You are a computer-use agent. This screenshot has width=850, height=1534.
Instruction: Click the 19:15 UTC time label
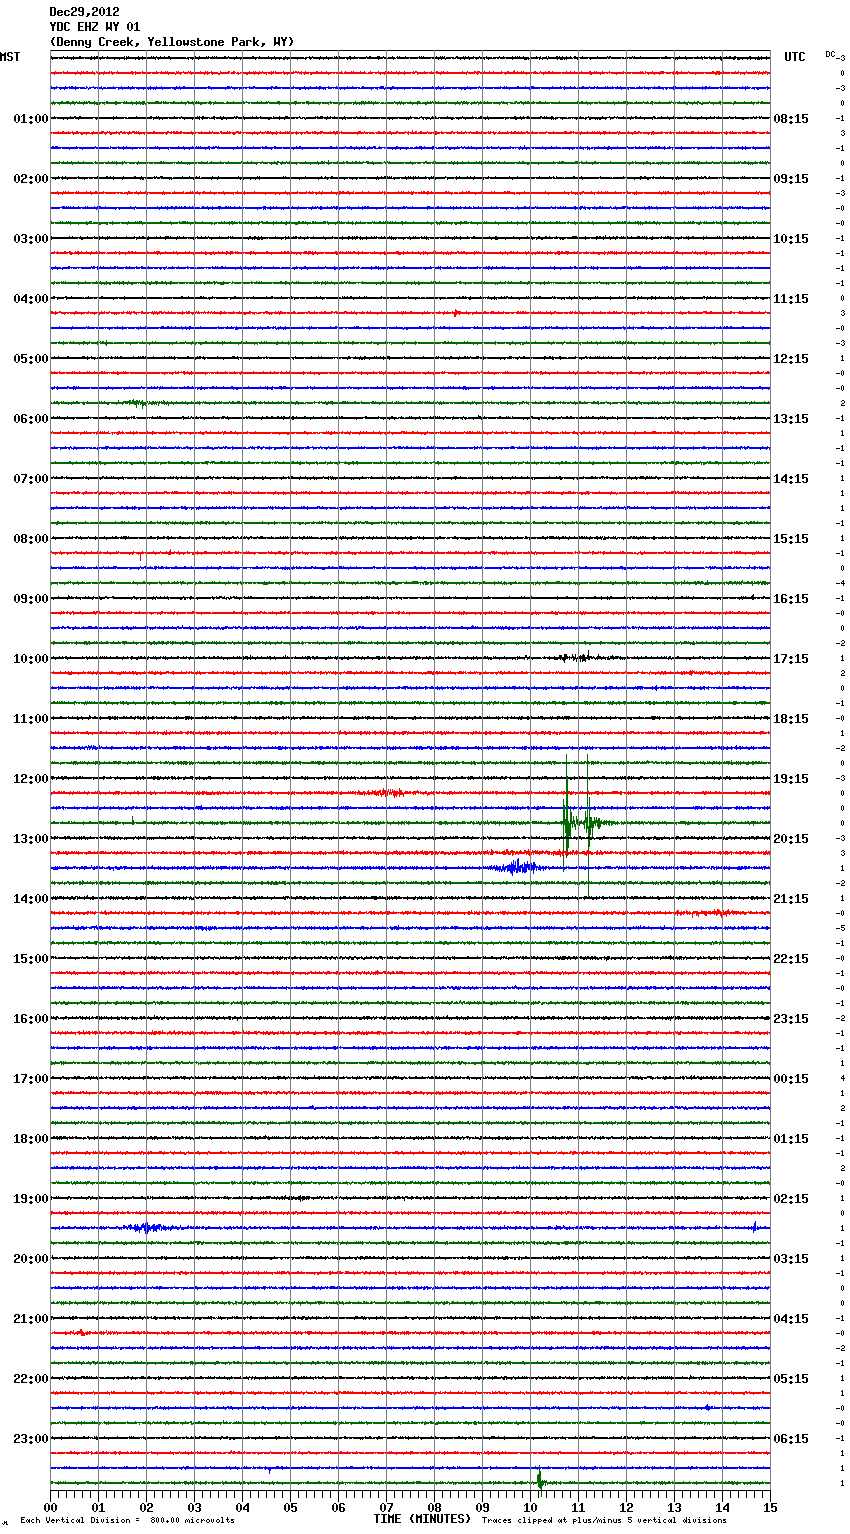[791, 779]
